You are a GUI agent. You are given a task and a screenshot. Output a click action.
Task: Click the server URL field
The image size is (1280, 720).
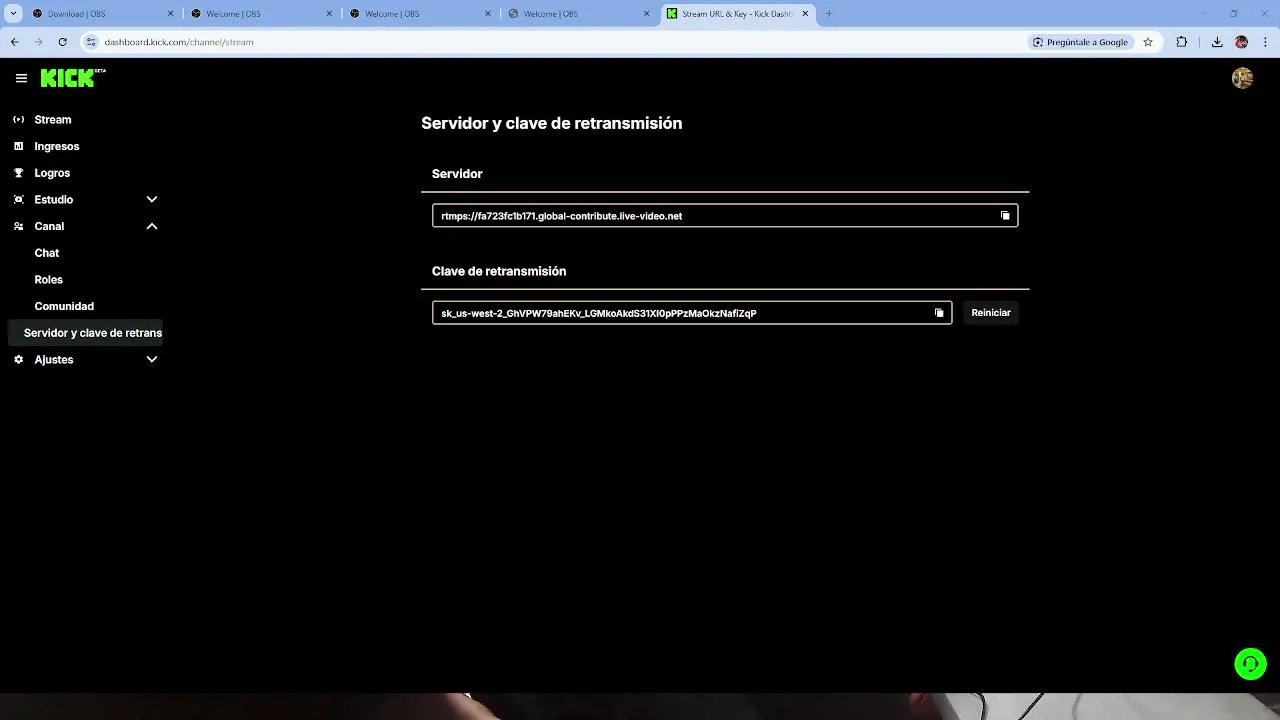click(725, 216)
